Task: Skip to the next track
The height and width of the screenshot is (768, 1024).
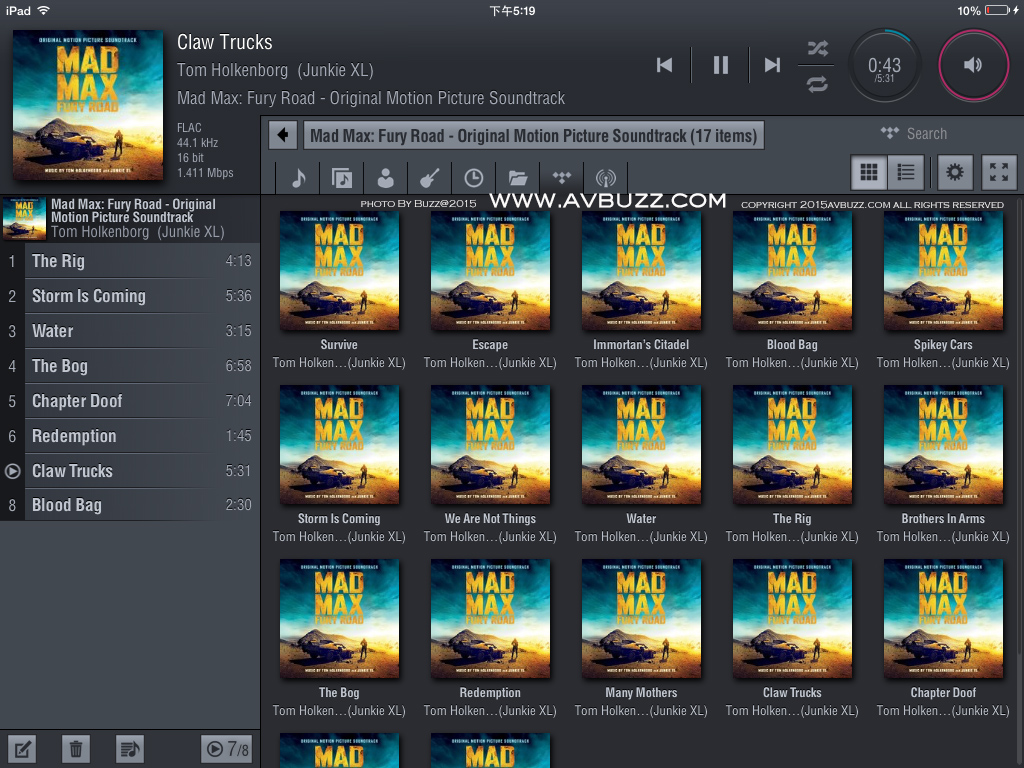Action: point(773,65)
